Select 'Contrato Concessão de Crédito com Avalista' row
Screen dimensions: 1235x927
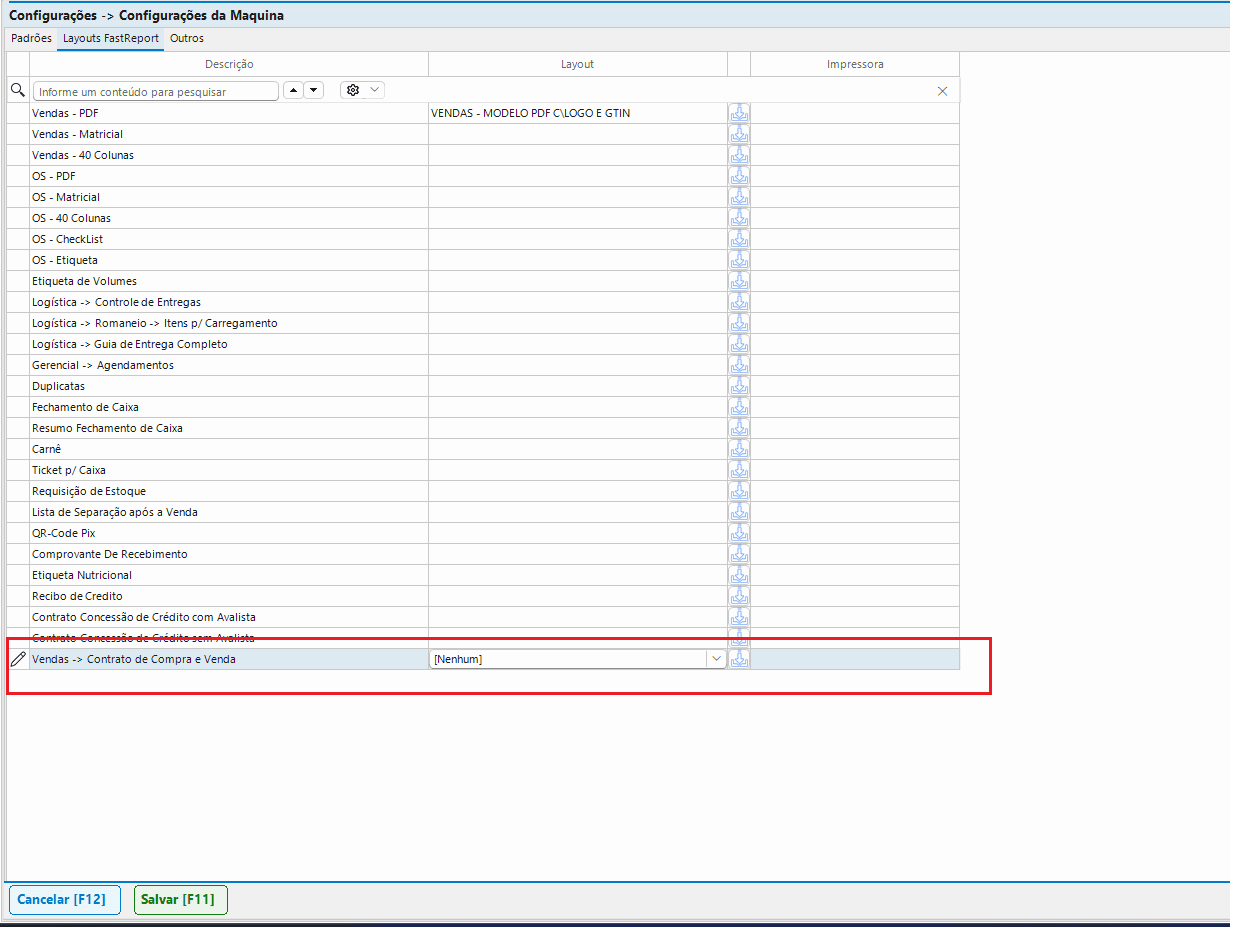(x=483, y=617)
